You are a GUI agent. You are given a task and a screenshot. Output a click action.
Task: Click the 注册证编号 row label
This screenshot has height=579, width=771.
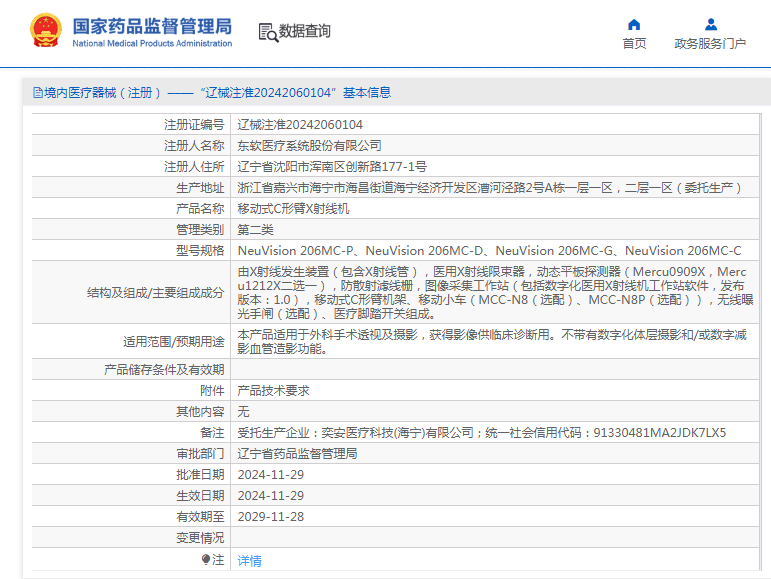coord(194,125)
